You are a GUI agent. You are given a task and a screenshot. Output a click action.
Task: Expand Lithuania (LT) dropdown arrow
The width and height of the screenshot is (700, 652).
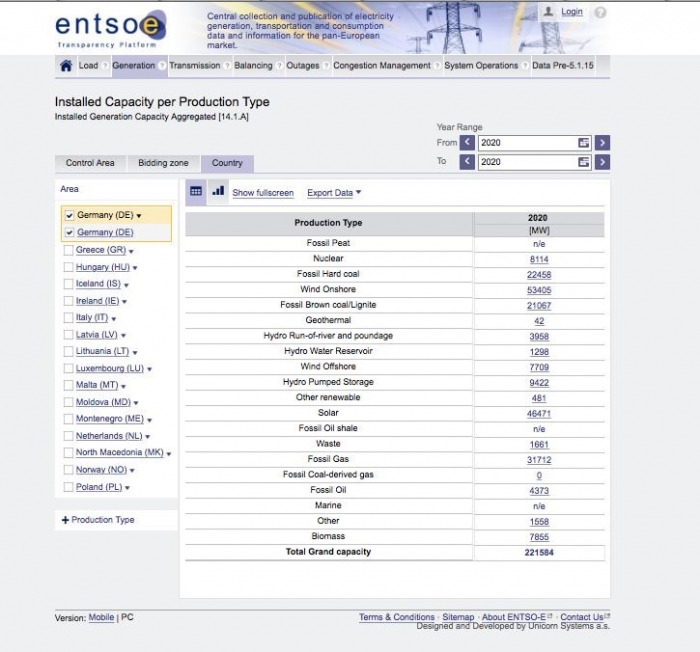[x=135, y=352]
